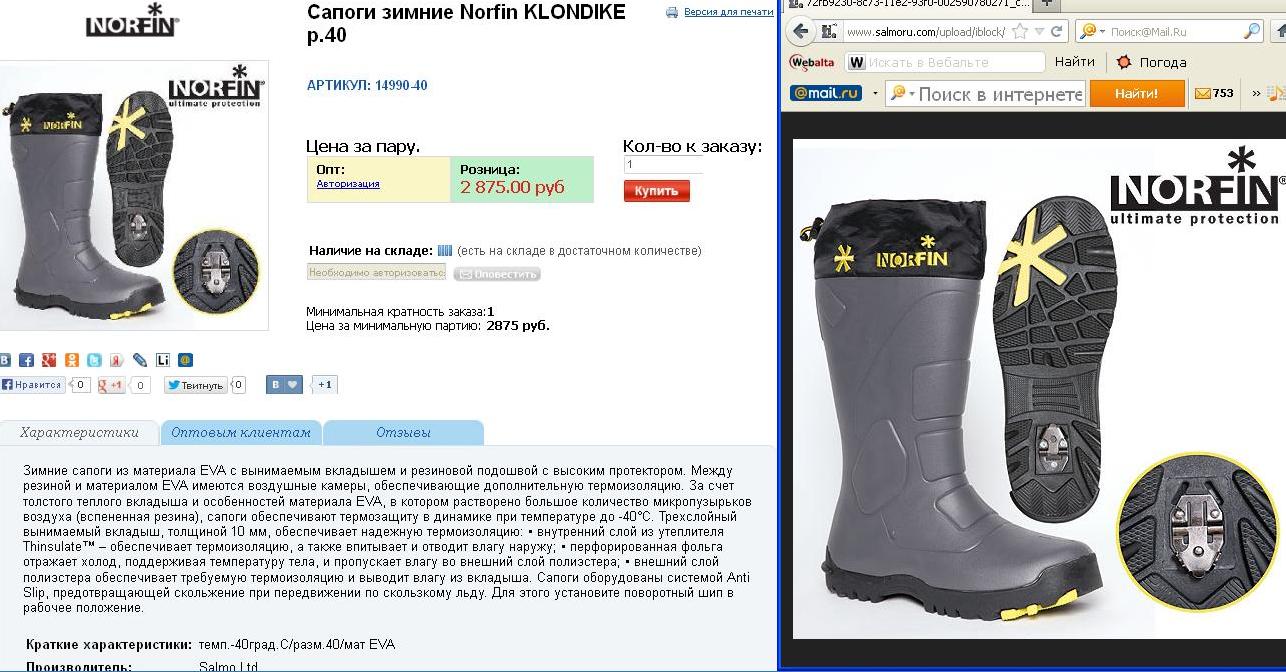This screenshot has height=672, width=1286.
Task: Bookmark page with the star icon
Action: (1020, 31)
